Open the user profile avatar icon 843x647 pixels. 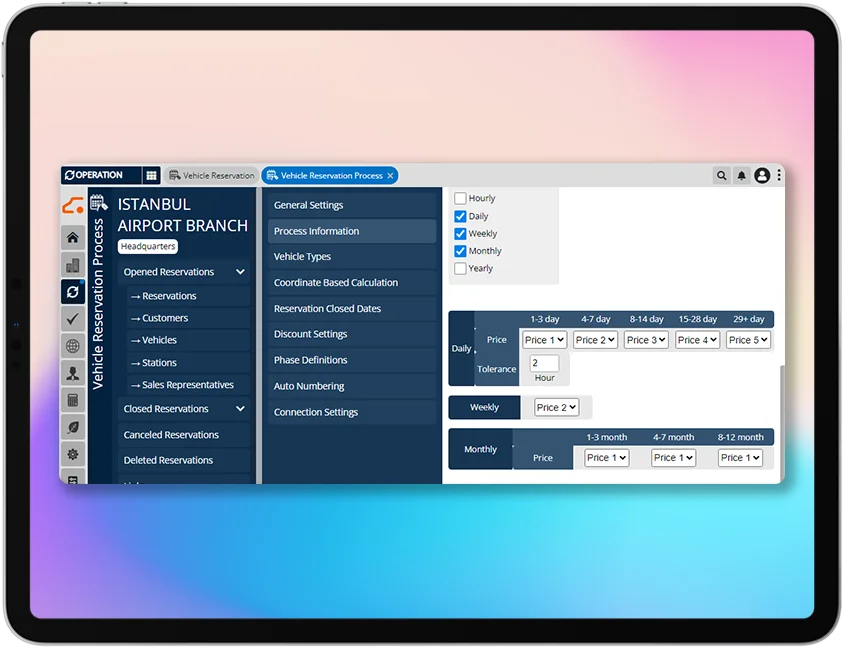coord(762,175)
